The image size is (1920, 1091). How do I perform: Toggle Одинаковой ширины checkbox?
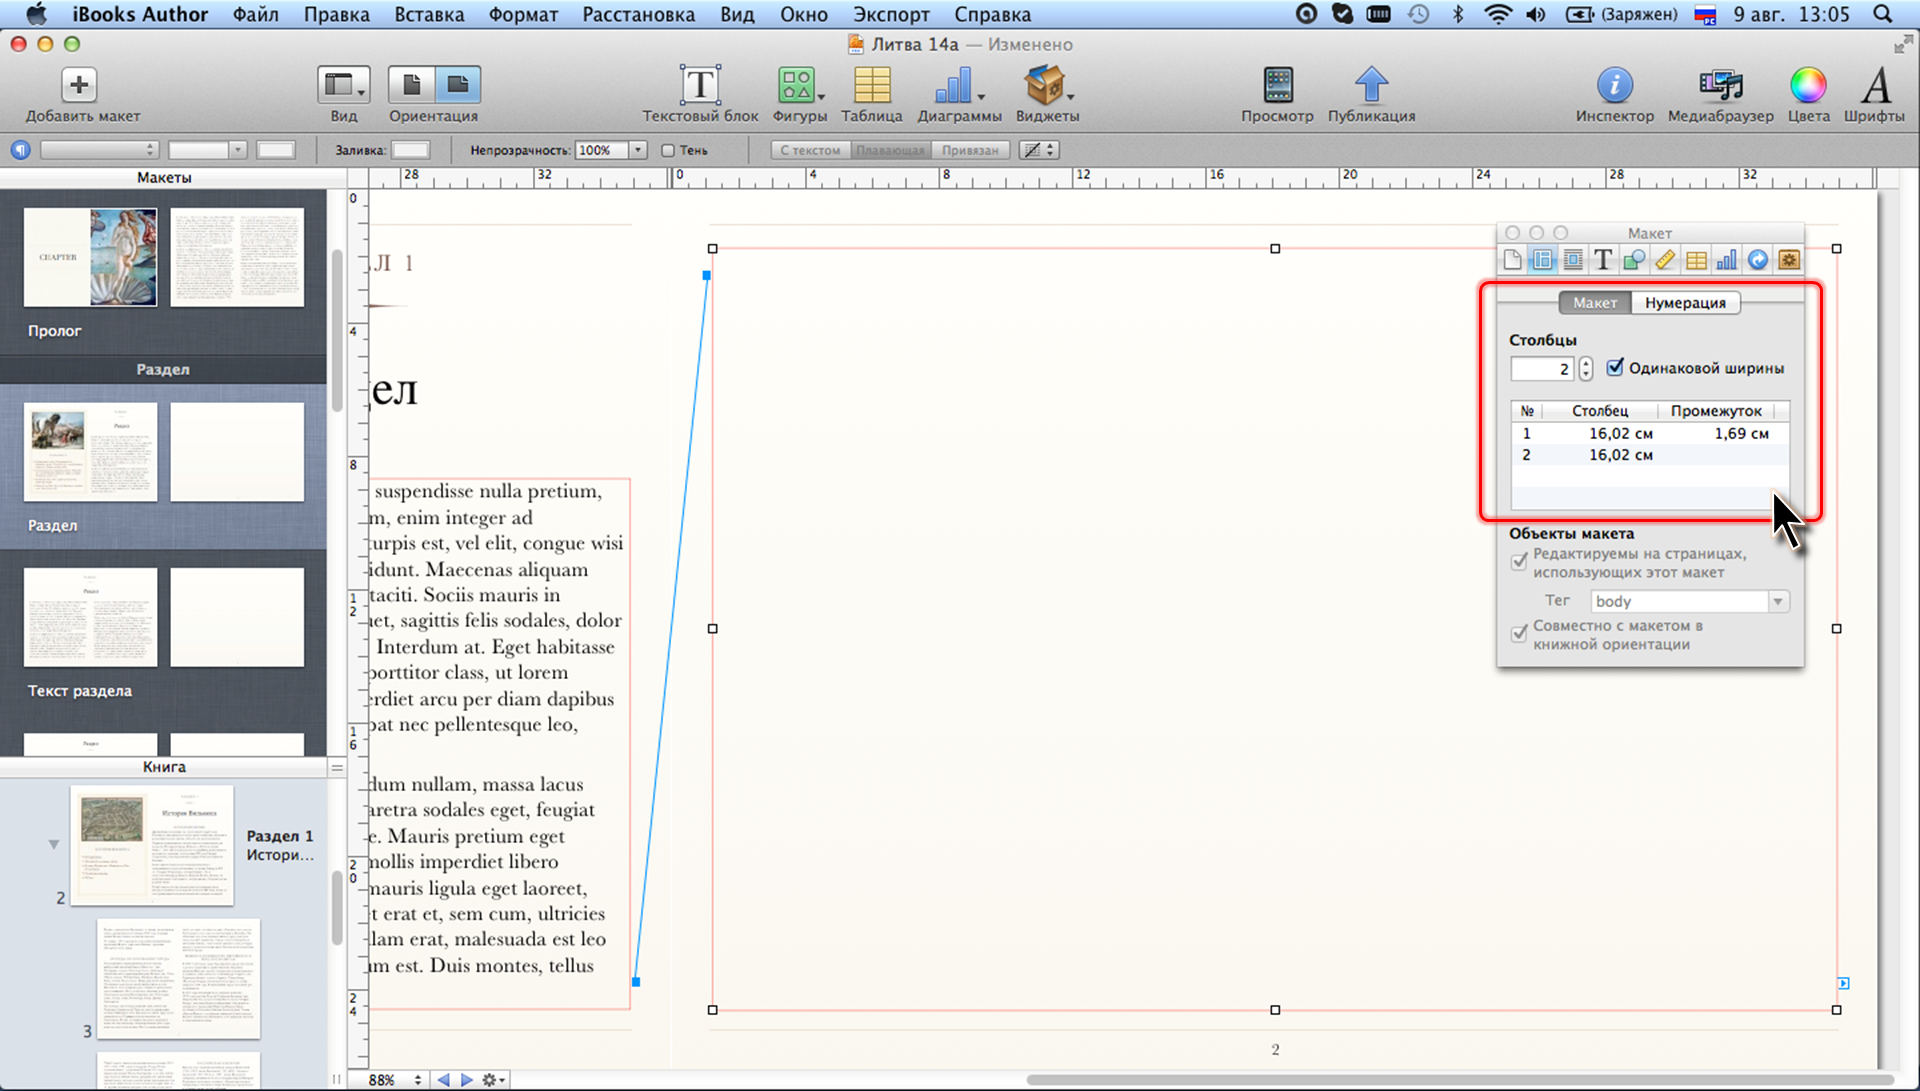tap(1615, 367)
